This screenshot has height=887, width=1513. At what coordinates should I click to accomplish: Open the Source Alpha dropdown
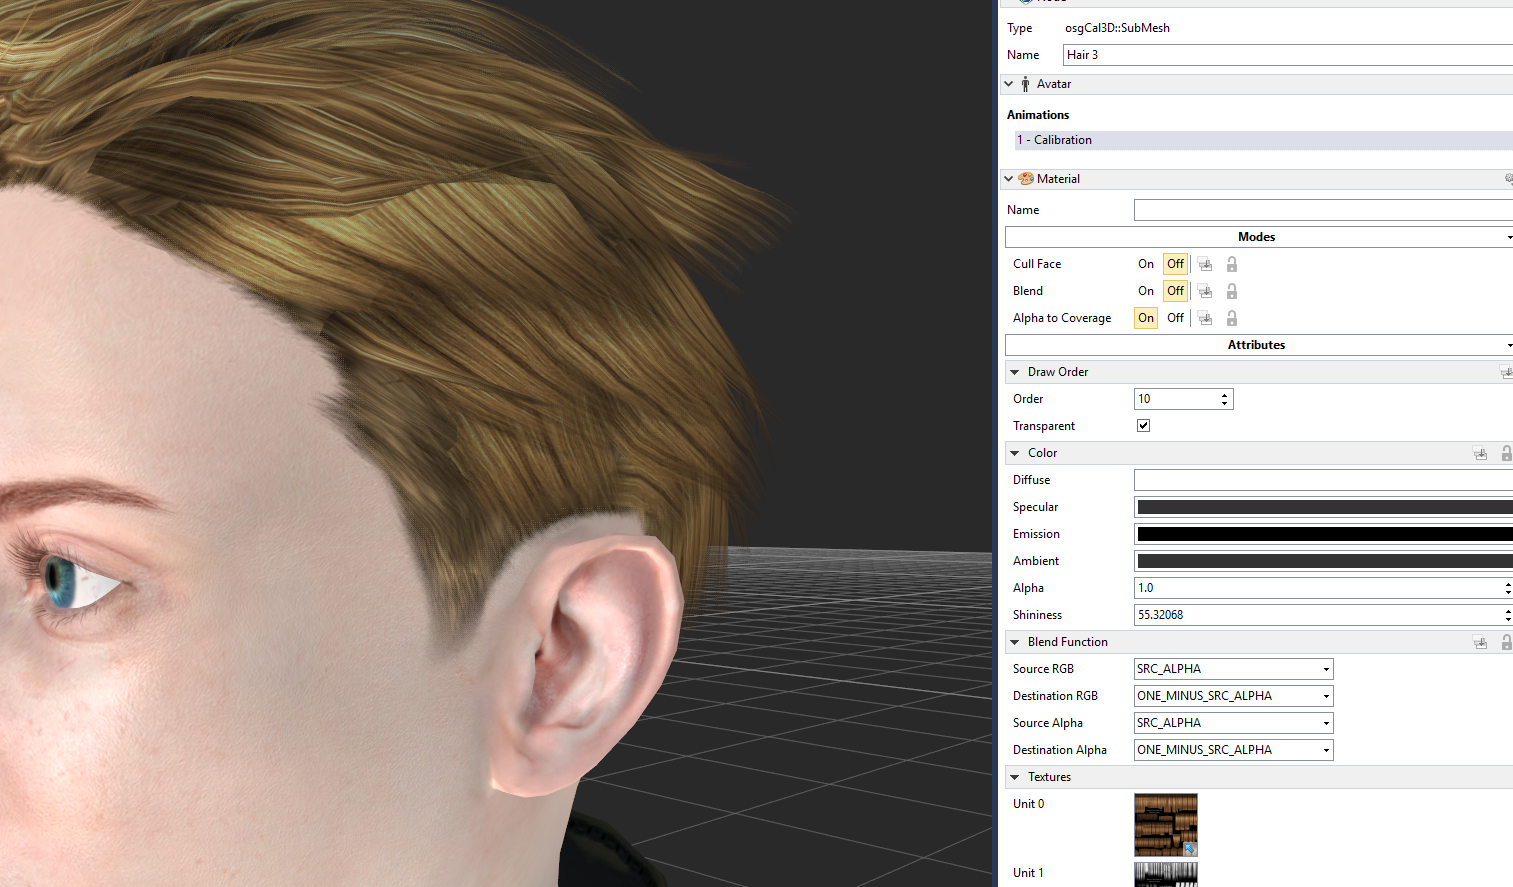click(1233, 723)
